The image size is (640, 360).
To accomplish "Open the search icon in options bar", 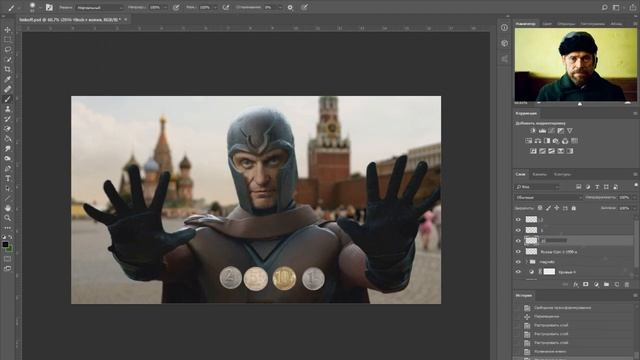I will point(604,7).
